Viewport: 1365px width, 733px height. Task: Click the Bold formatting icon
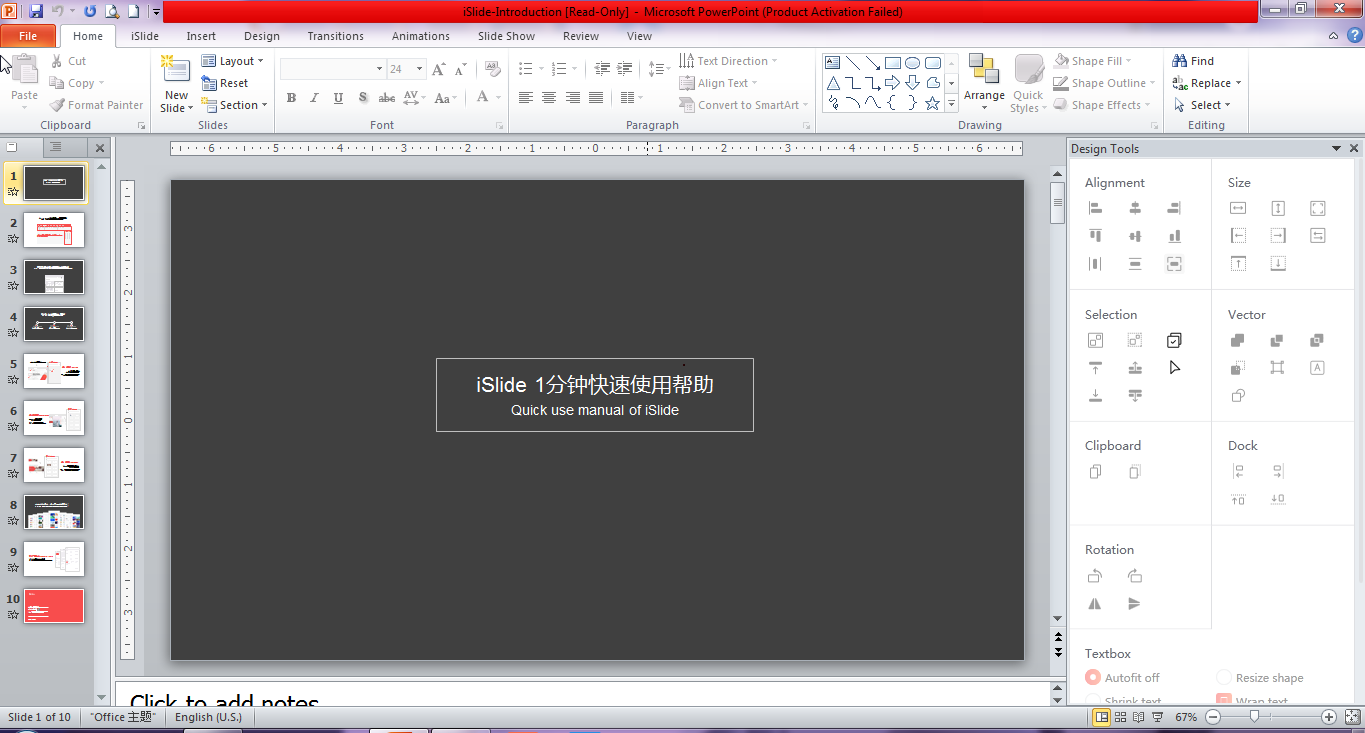(x=291, y=98)
